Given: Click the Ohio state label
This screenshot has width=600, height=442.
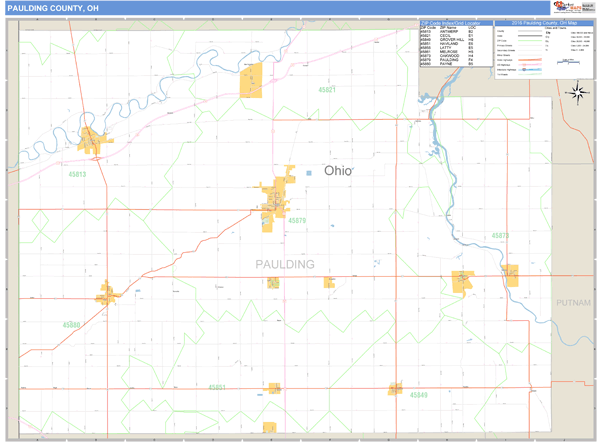Looking at the screenshot, I should click(337, 171).
